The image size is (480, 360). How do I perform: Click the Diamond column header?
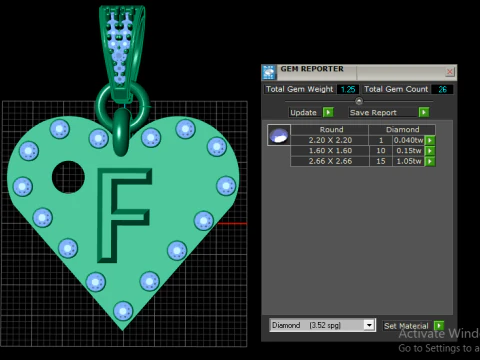point(402,129)
